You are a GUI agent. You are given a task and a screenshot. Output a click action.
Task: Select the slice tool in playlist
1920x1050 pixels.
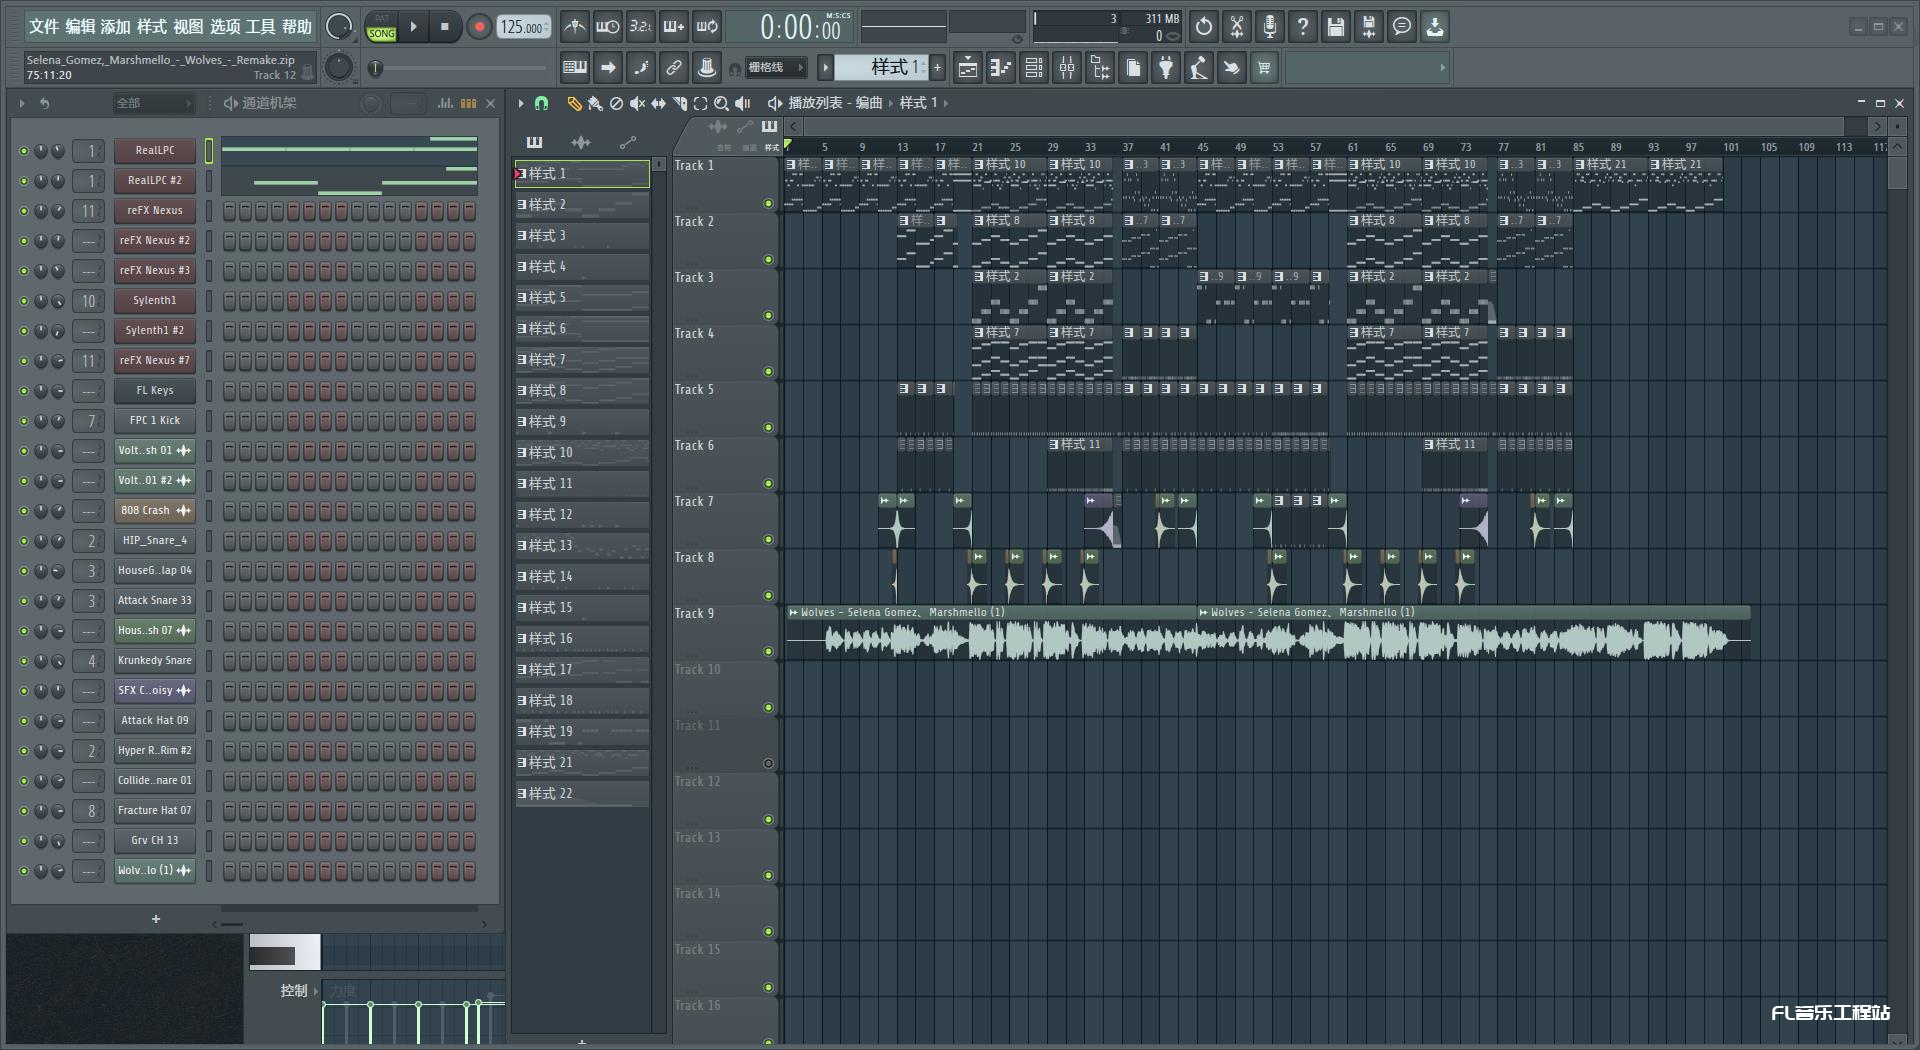[680, 103]
